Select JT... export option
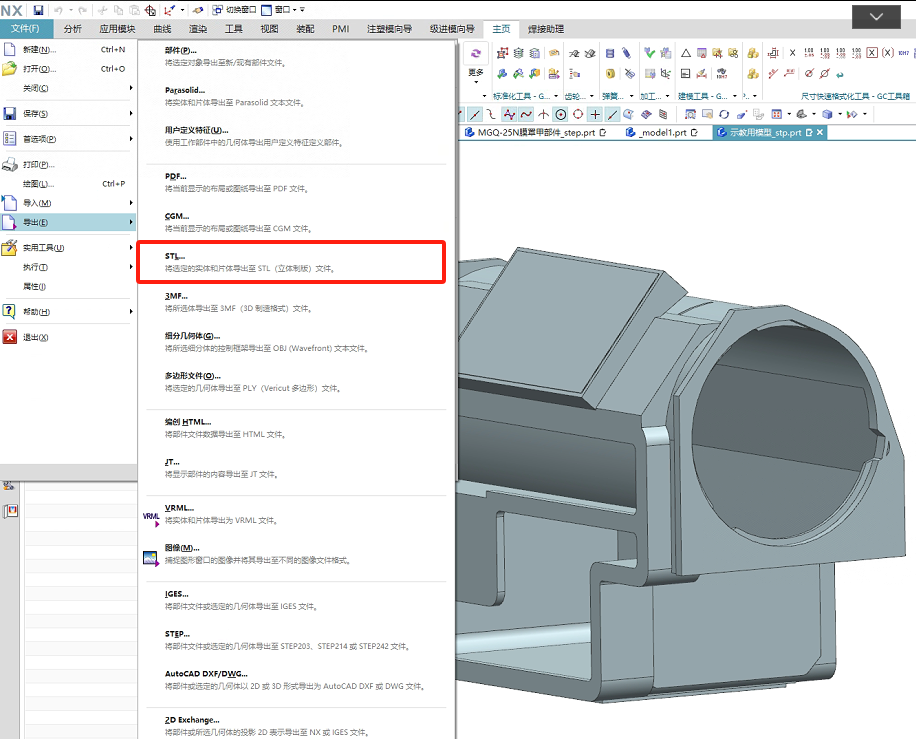The height and width of the screenshot is (739, 916). point(296,468)
